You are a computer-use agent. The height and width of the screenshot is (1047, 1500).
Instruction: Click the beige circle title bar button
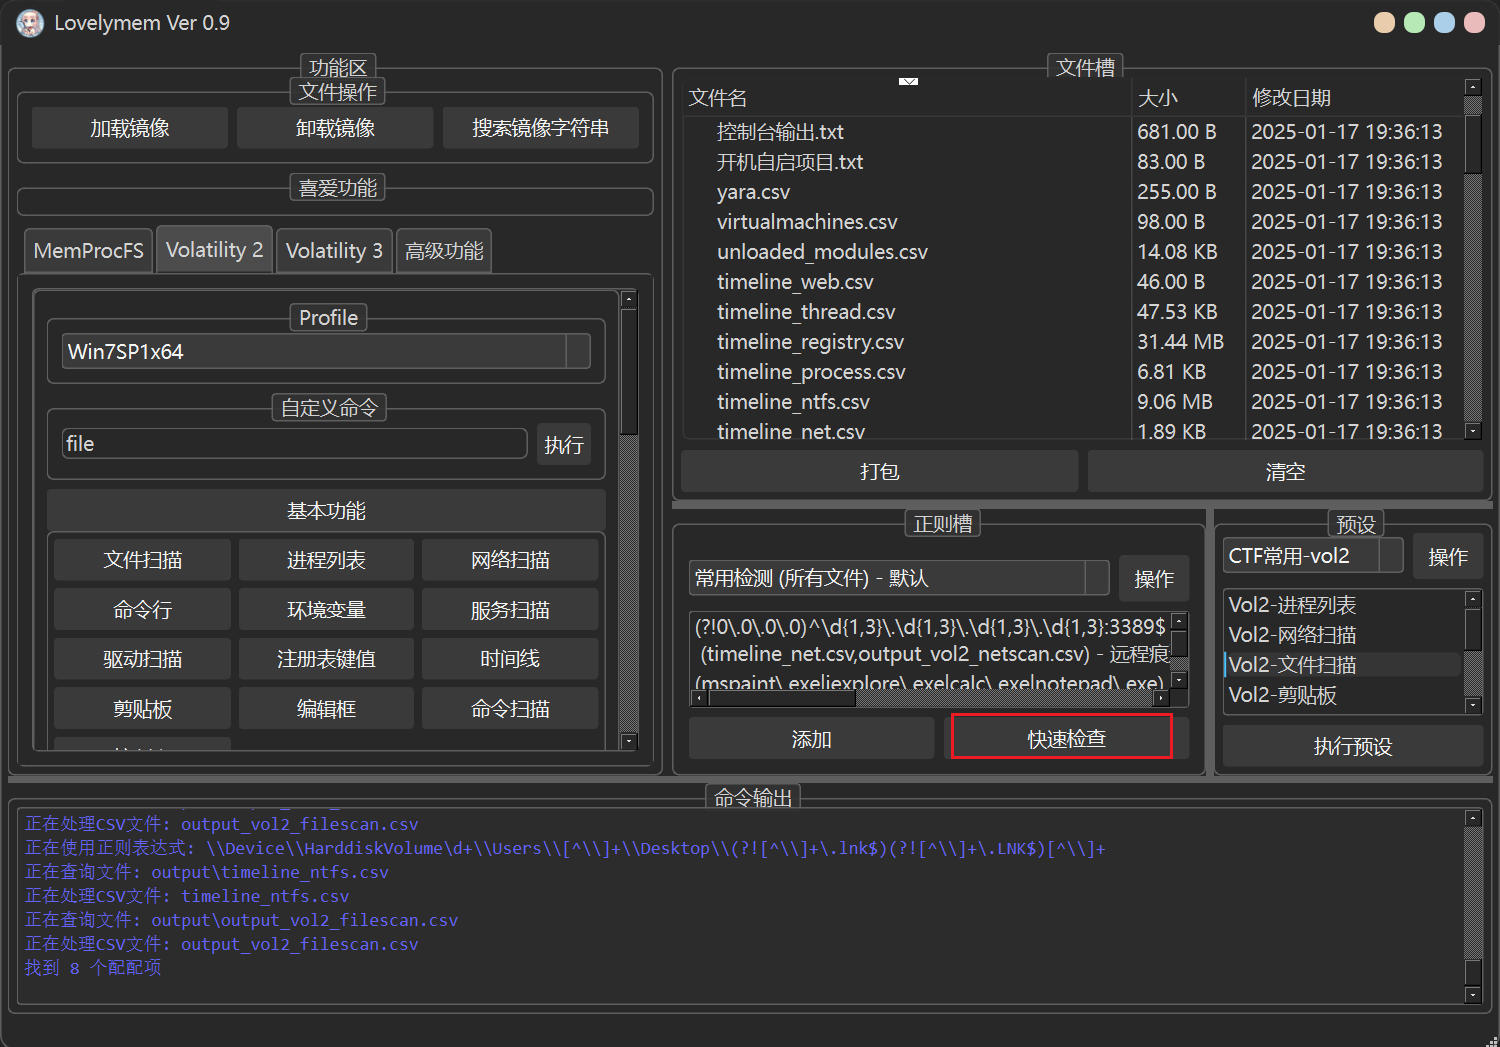click(1384, 22)
